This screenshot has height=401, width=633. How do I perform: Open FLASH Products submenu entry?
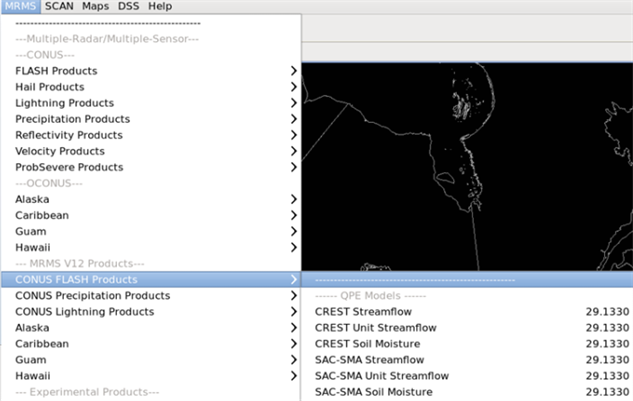click(151, 71)
